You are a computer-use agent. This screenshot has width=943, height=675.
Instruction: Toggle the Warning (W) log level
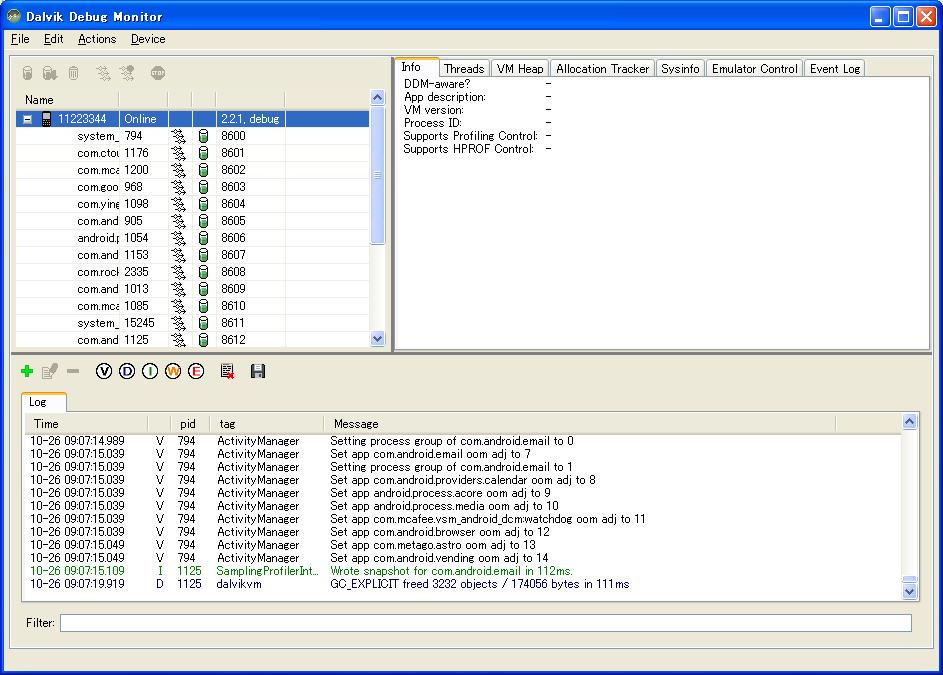click(x=173, y=372)
